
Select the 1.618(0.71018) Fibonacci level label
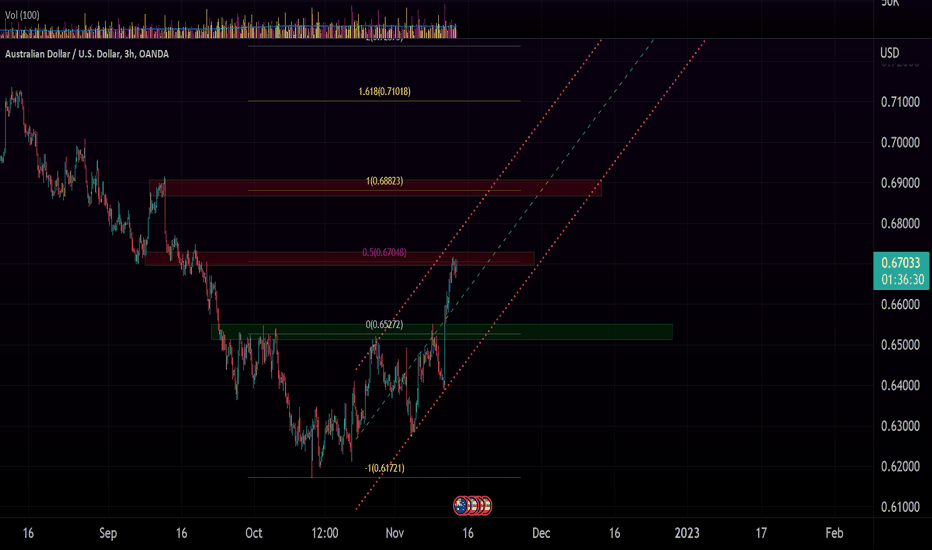point(385,92)
